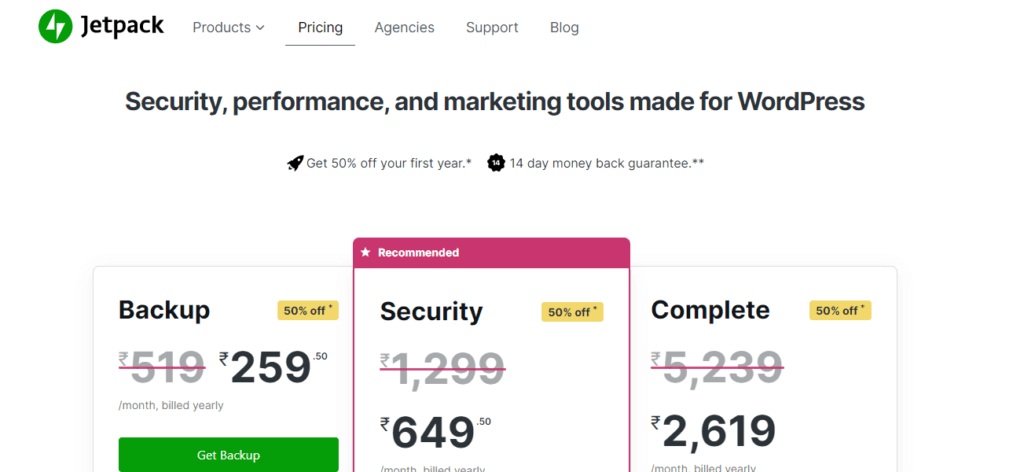Open the Pricing navigation item
The image size is (1024, 472).
[x=320, y=27]
